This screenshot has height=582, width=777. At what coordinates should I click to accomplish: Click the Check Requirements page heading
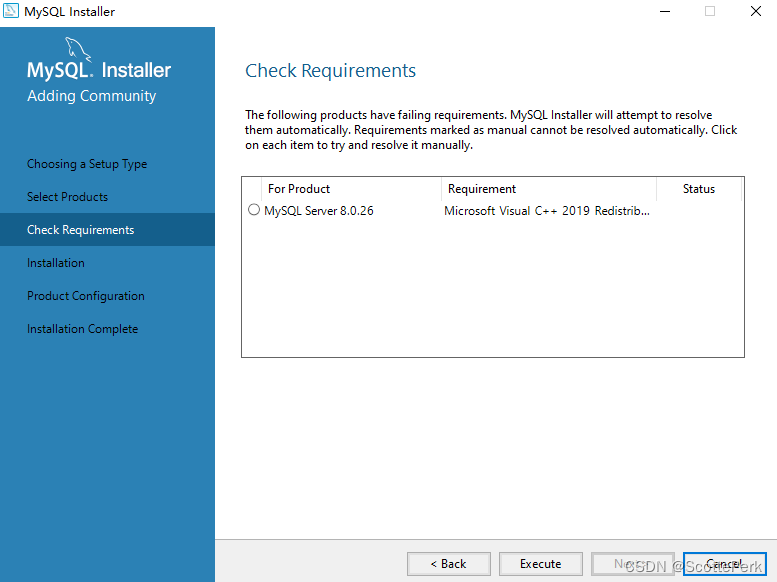331,71
